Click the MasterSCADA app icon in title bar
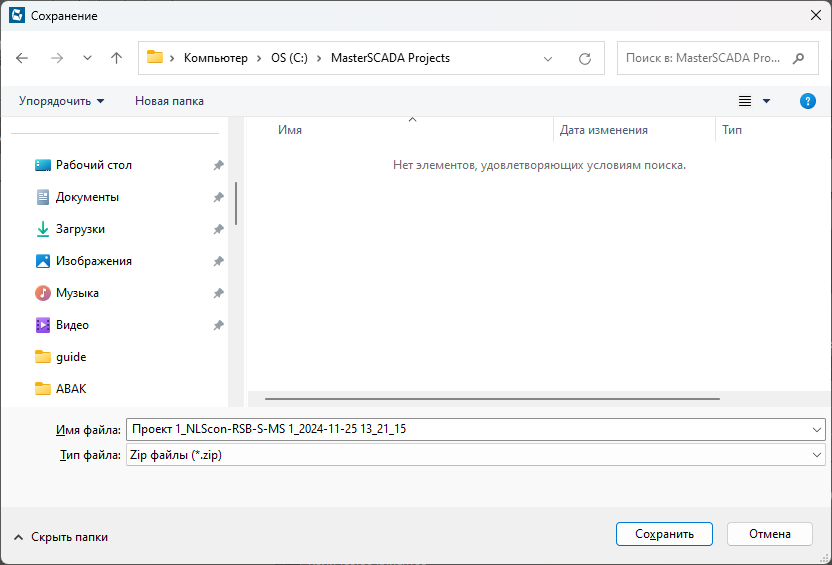The height and width of the screenshot is (565, 832). coord(17,15)
